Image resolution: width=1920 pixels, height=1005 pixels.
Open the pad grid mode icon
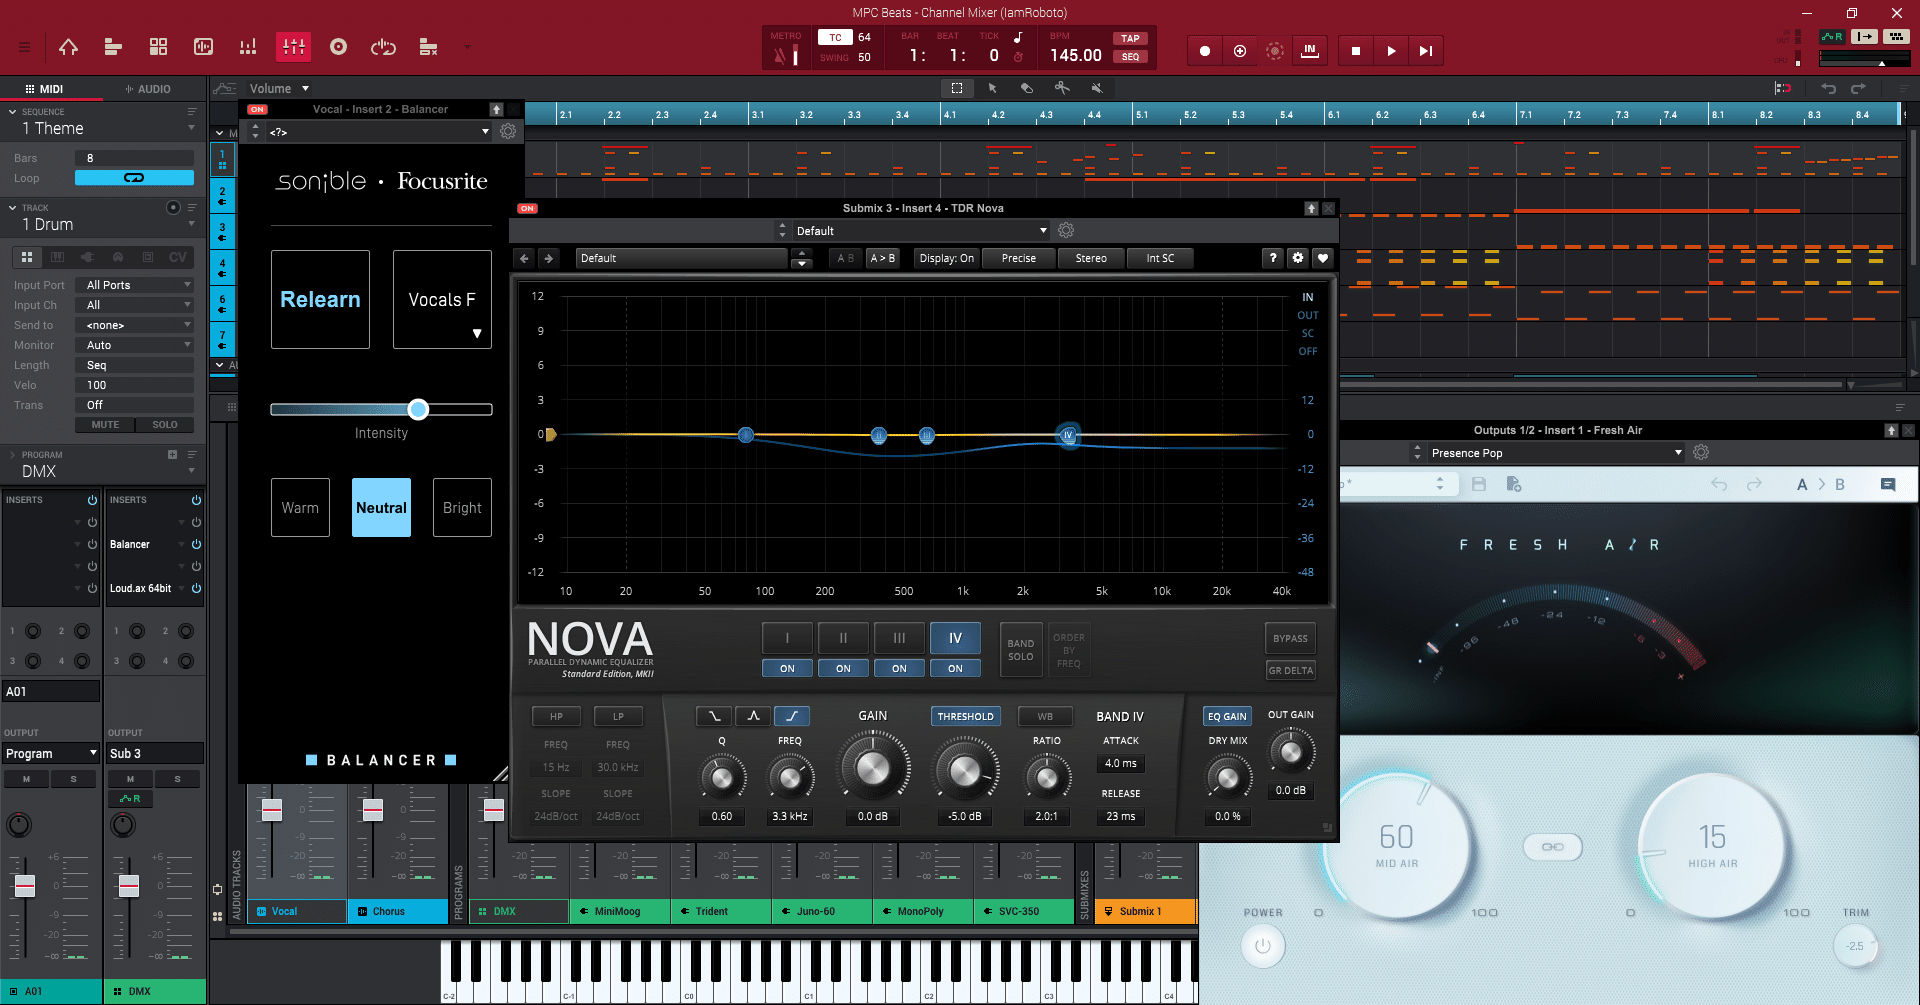tap(158, 47)
